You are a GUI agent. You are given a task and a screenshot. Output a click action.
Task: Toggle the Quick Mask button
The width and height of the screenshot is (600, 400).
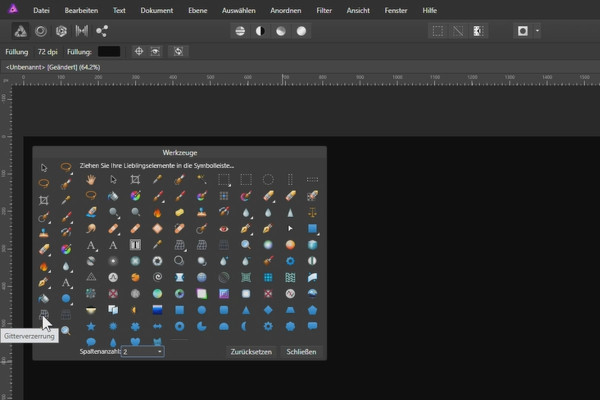pyautogui.click(x=523, y=31)
